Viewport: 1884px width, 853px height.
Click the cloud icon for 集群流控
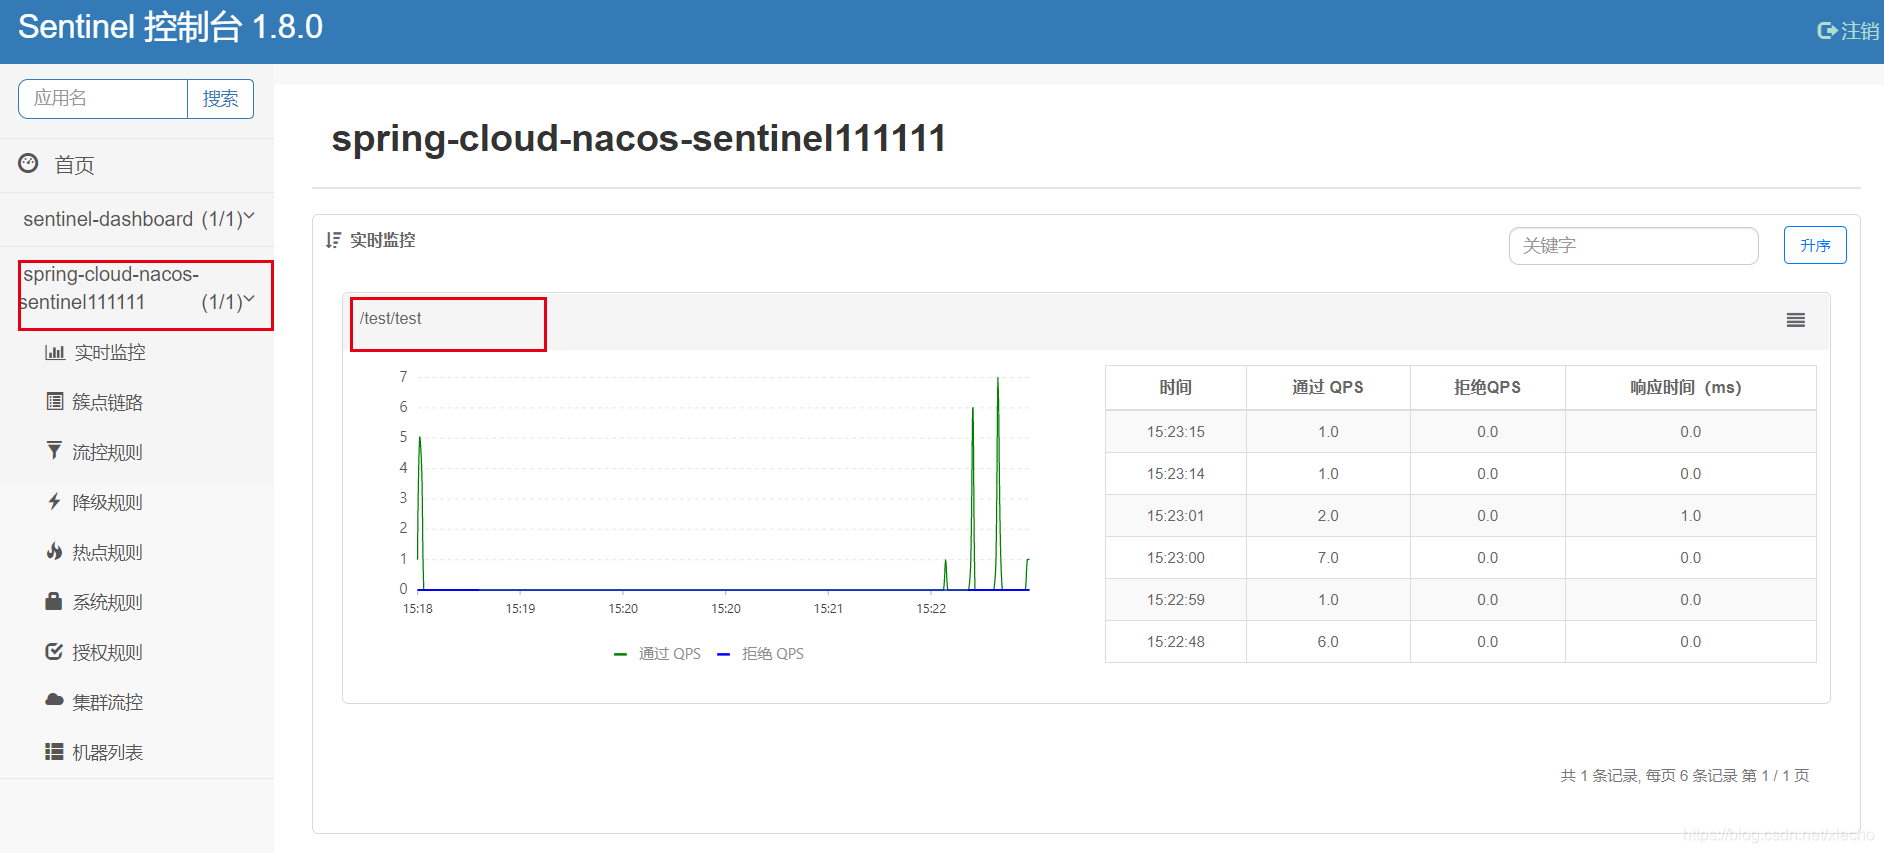tap(54, 700)
